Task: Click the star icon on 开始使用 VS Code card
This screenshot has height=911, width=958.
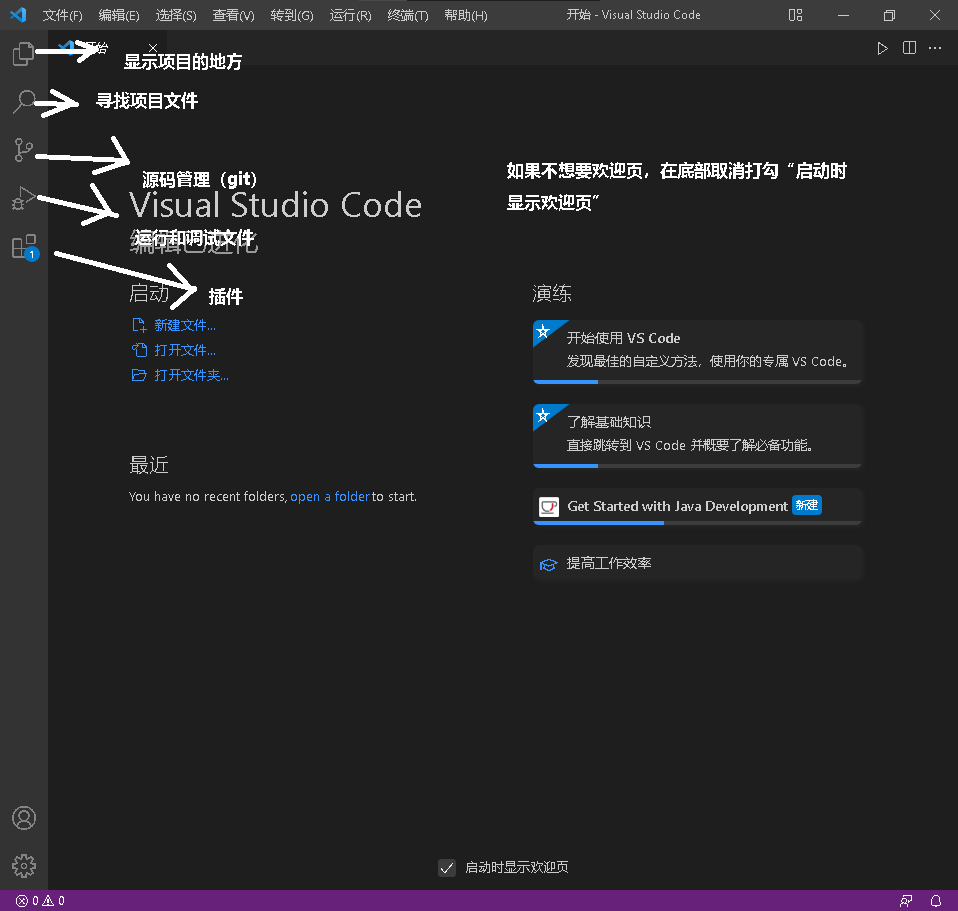Action: tap(543, 331)
